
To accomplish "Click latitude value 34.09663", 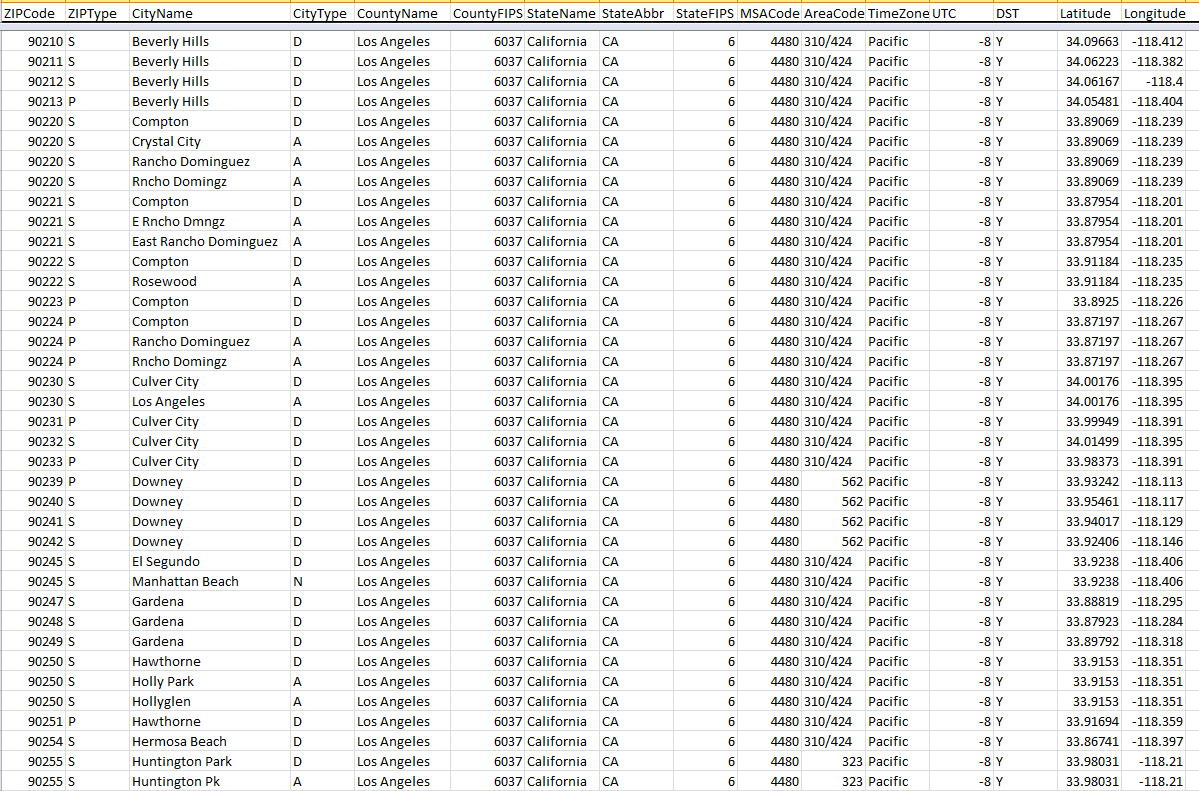I will coord(1088,41).
